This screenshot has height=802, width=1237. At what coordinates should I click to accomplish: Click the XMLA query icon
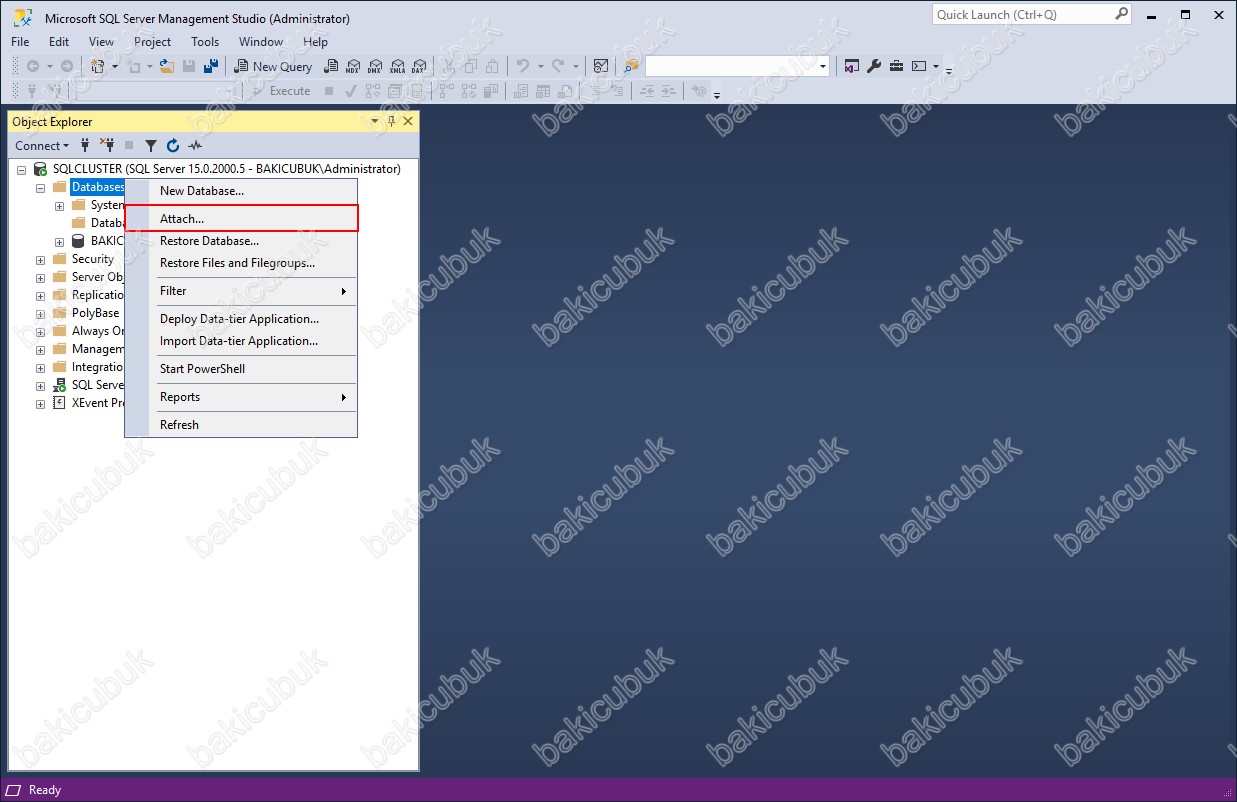coord(397,66)
